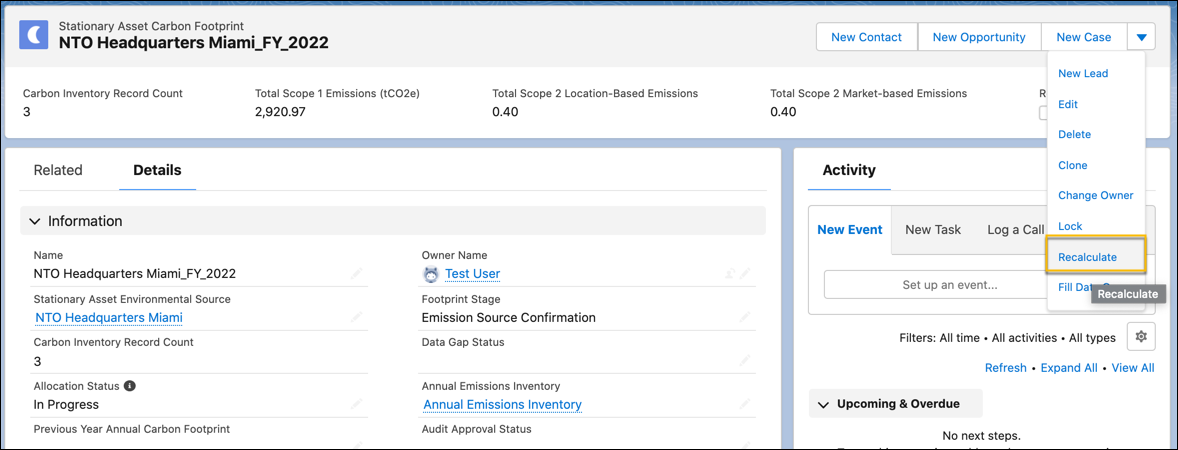The image size is (1178, 450).
Task: Click the pencil icon in the Owner Name row
Action: [x=745, y=274]
